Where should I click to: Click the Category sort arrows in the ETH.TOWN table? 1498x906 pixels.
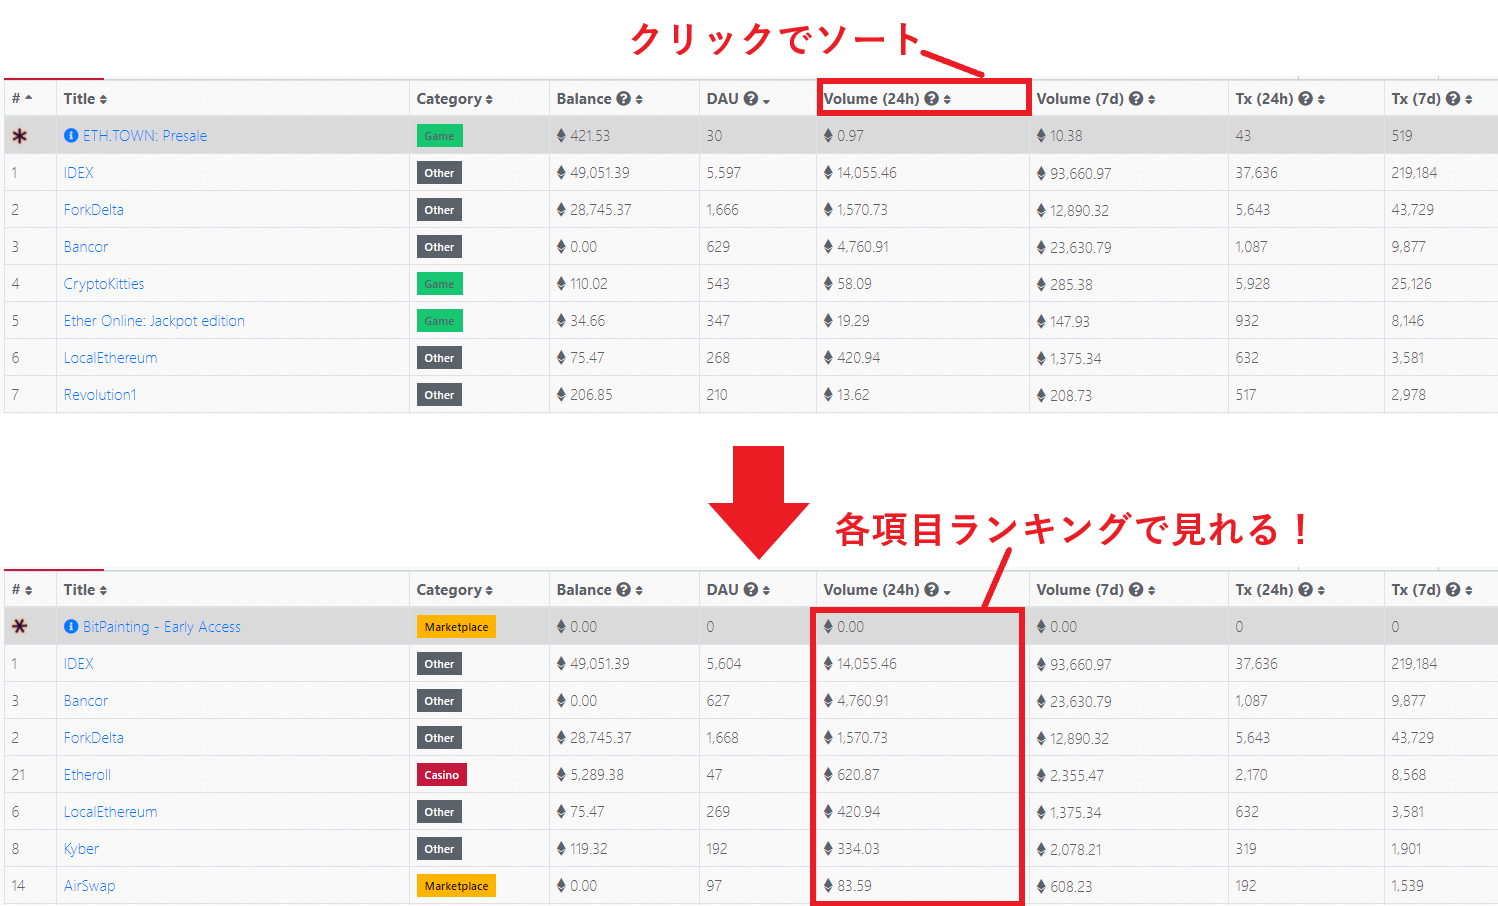pyautogui.click(x=489, y=100)
